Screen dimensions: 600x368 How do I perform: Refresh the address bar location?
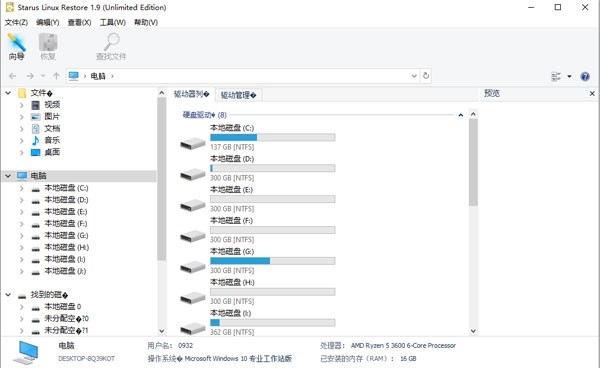pos(426,76)
